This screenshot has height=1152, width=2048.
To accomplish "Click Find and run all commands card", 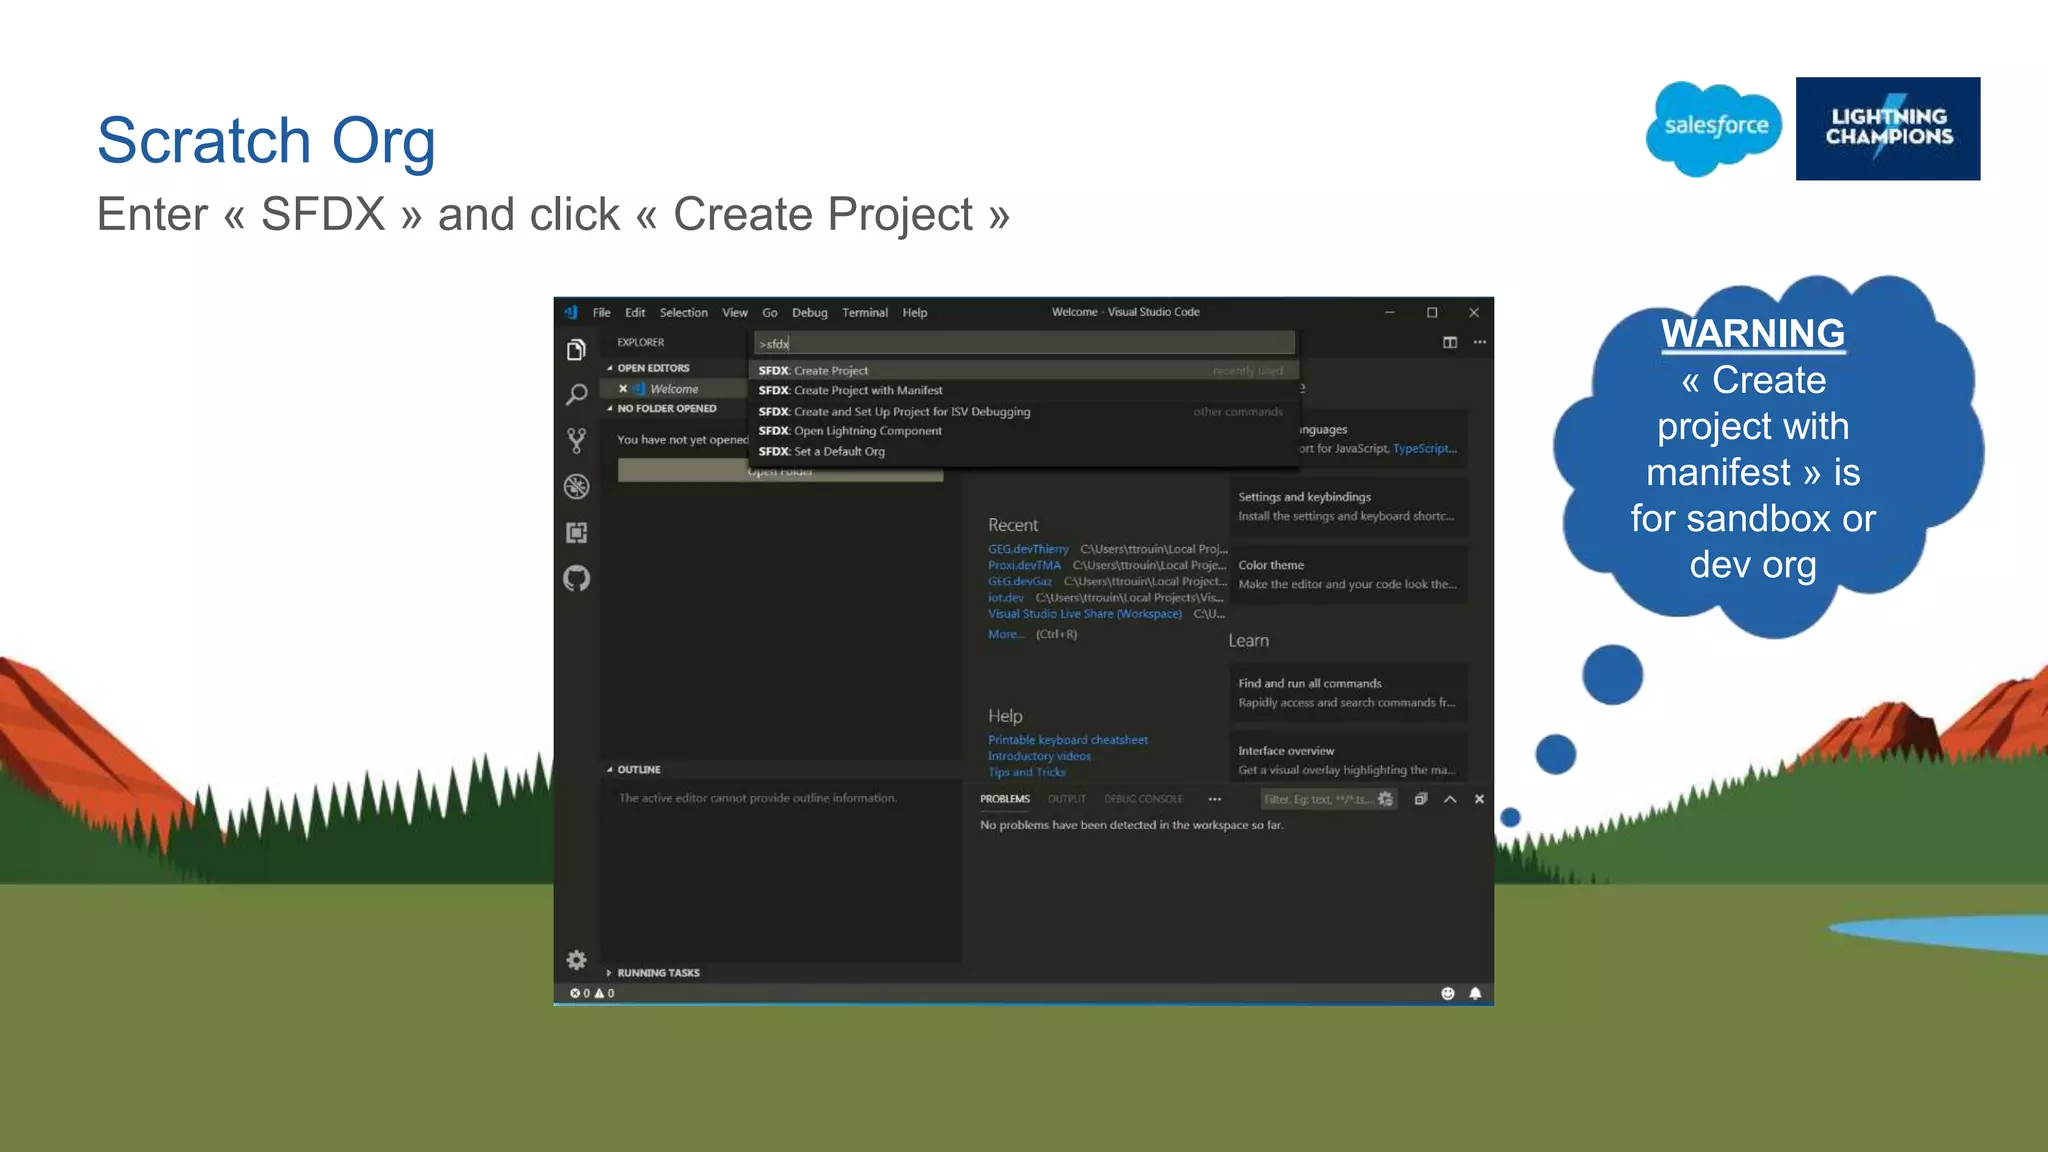I will [x=1348, y=693].
